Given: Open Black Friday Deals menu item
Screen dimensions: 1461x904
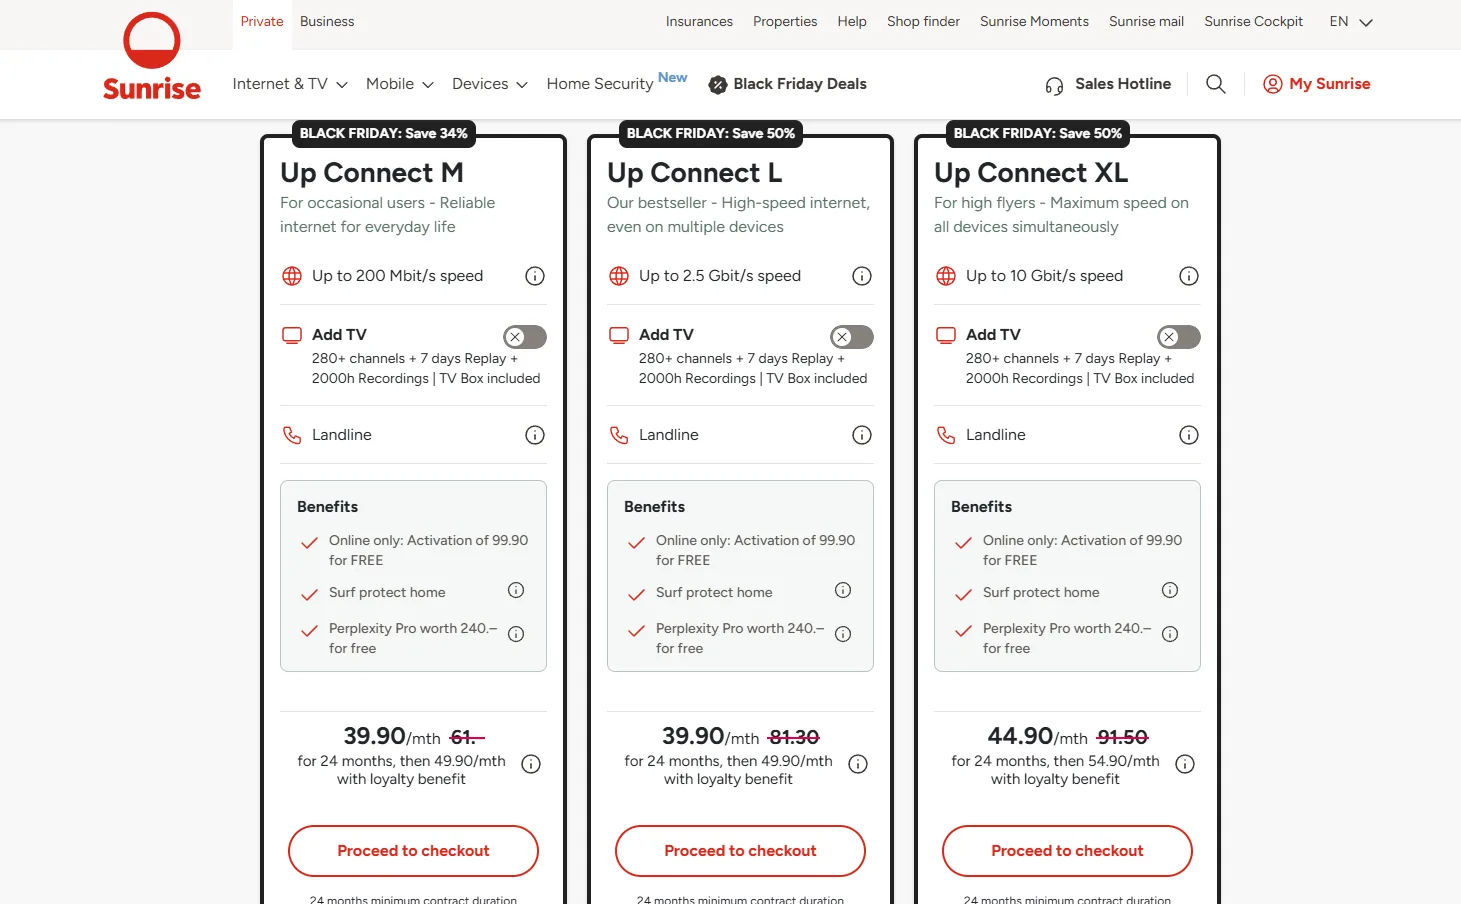Looking at the screenshot, I should pyautogui.click(x=788, y=84).
